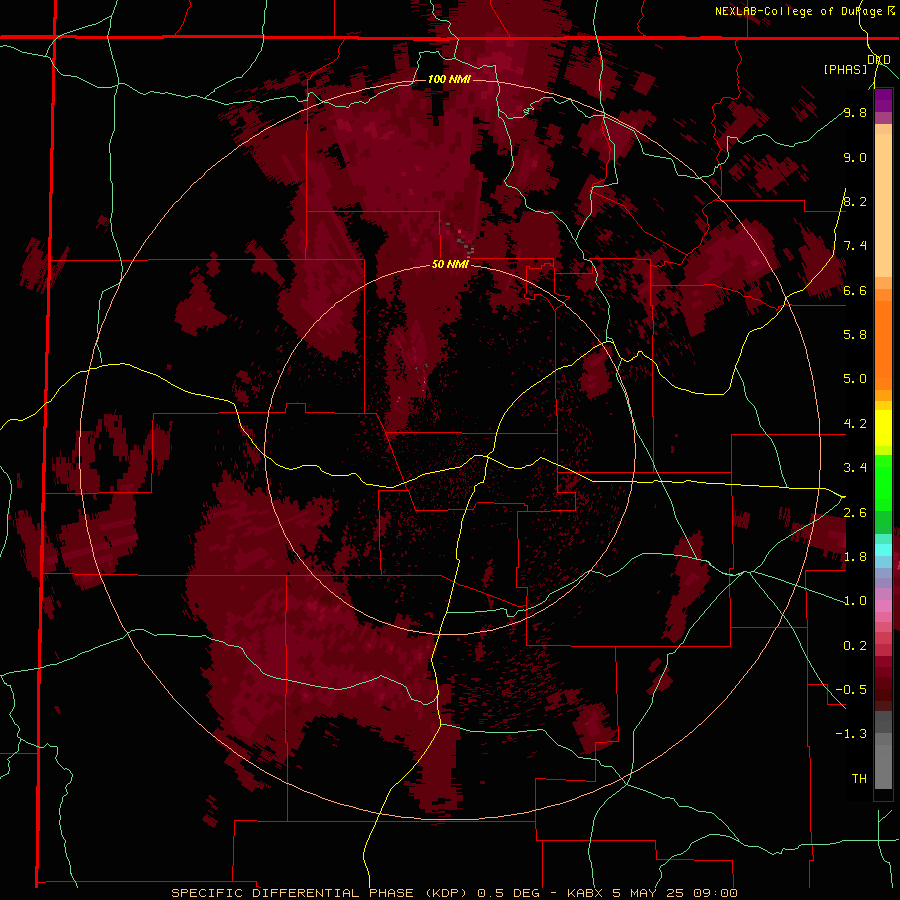Click the 6.6 scale value
900x900 pixels.
pos(855,290)
